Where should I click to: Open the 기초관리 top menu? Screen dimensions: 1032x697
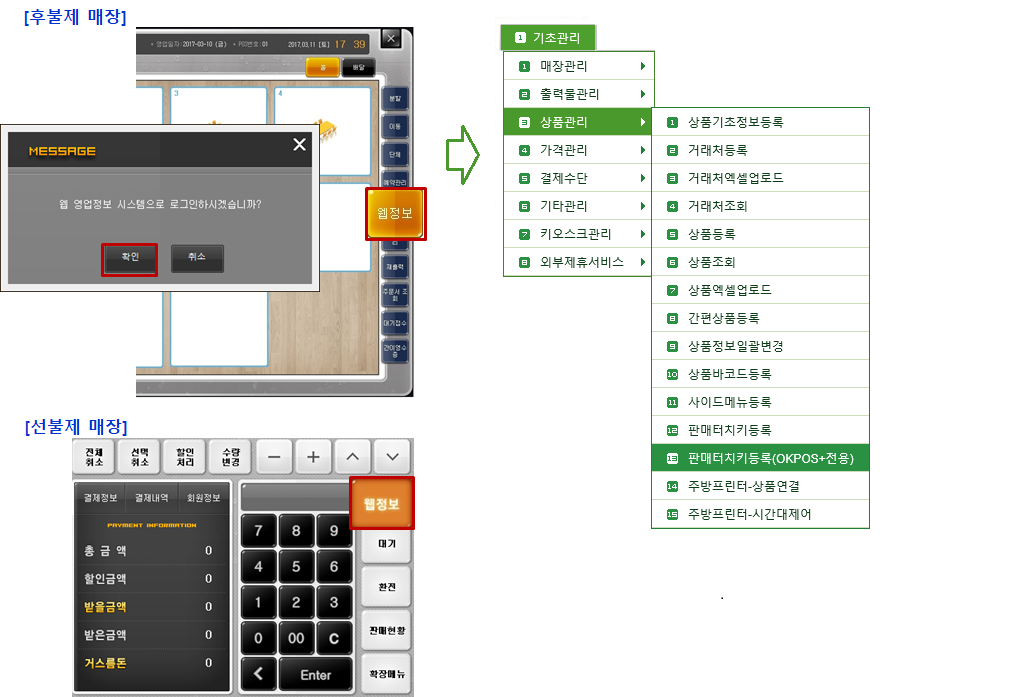(548, 38)
